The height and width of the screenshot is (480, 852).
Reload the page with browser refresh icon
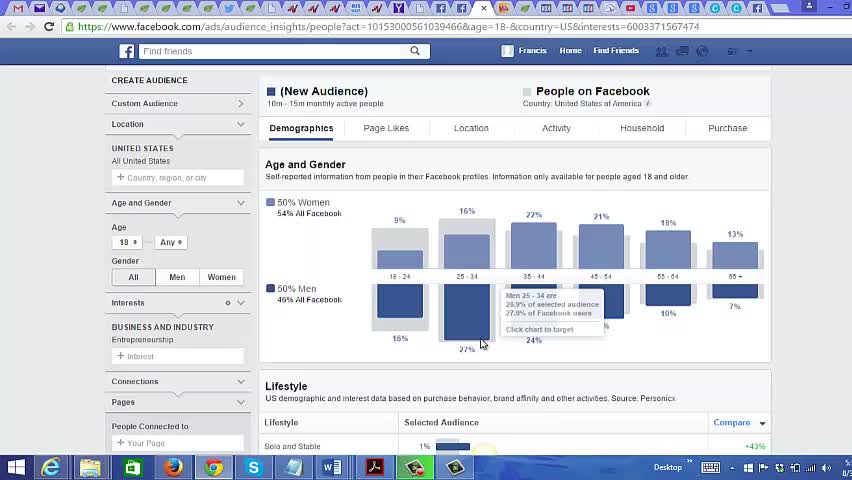pyautogui.click(x=49, y=27)
